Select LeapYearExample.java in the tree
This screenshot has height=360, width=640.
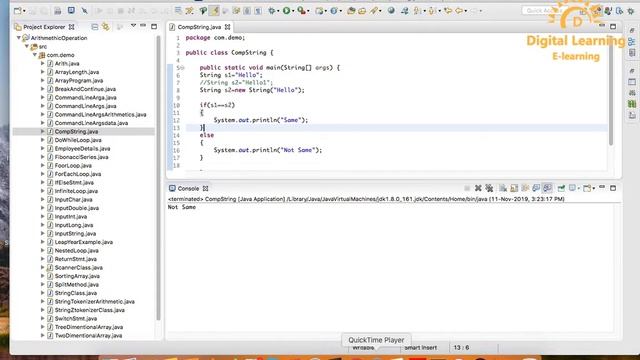click(84, 242)
